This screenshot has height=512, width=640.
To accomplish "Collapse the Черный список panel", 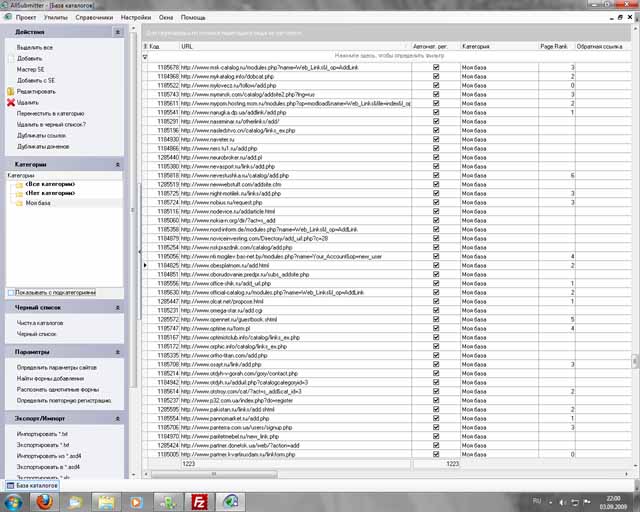I will click(x=118, y=307).
